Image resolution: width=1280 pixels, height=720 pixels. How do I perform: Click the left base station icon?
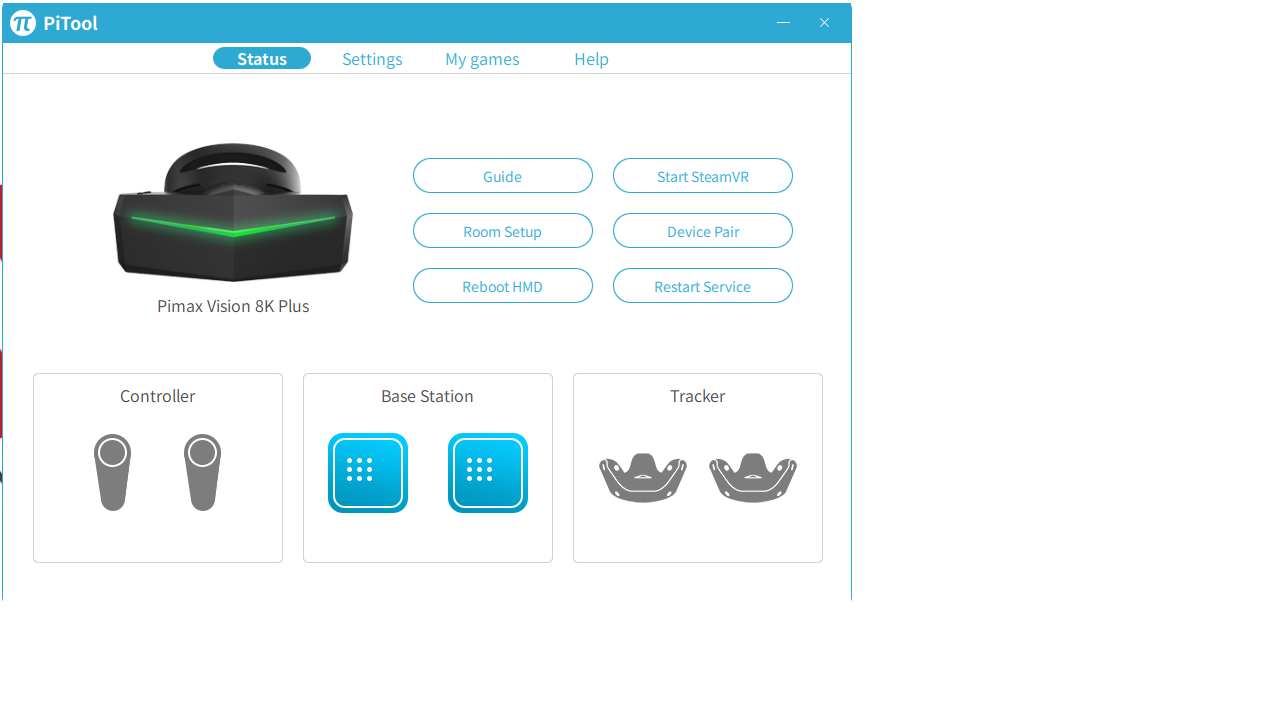tap(368, 473)
